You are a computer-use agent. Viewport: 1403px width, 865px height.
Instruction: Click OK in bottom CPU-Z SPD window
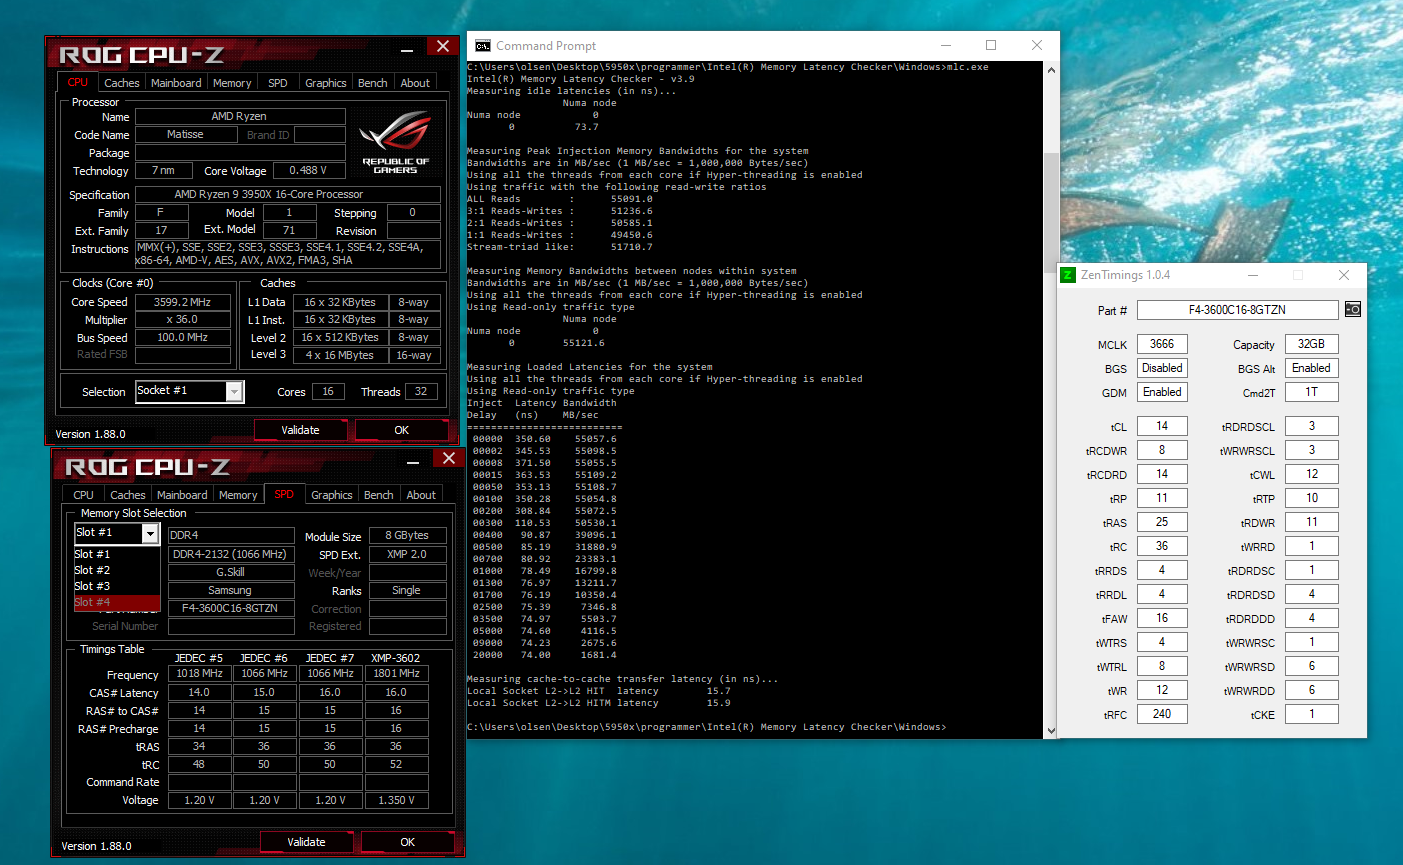click(x=408, y=842)
